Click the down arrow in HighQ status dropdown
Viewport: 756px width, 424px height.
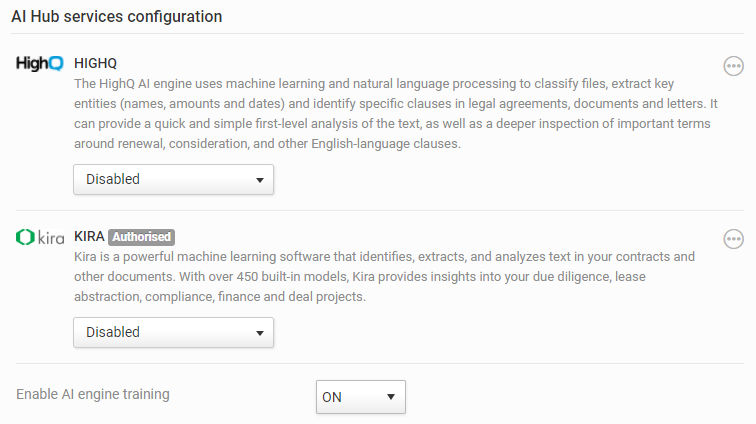click(259, 180)
